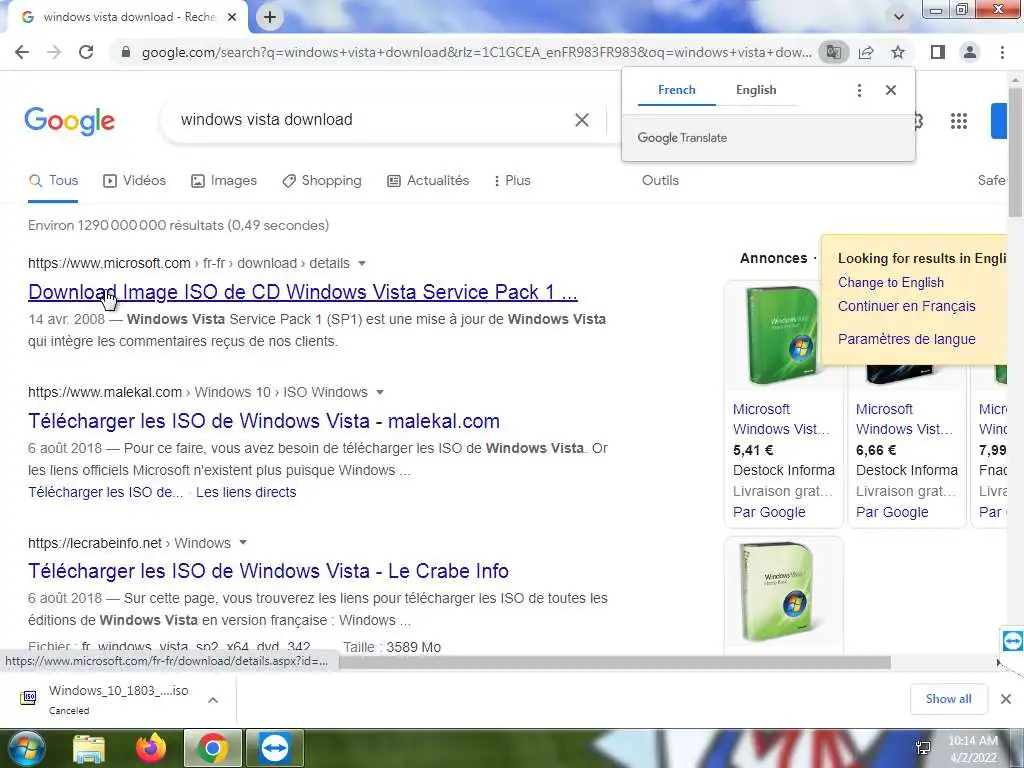
Task: Open the Google Translate icon in address bar
Action: click(833, 52)
